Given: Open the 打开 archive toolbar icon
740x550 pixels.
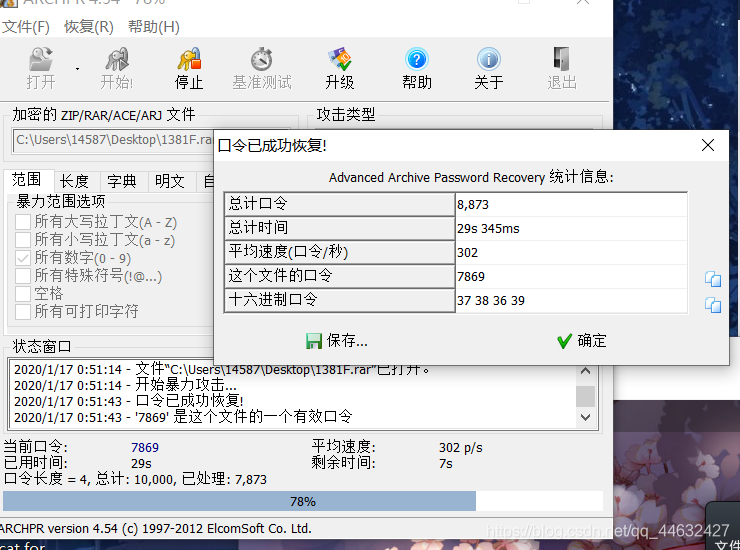Looking at the screenshot, I should coord(41,68).
